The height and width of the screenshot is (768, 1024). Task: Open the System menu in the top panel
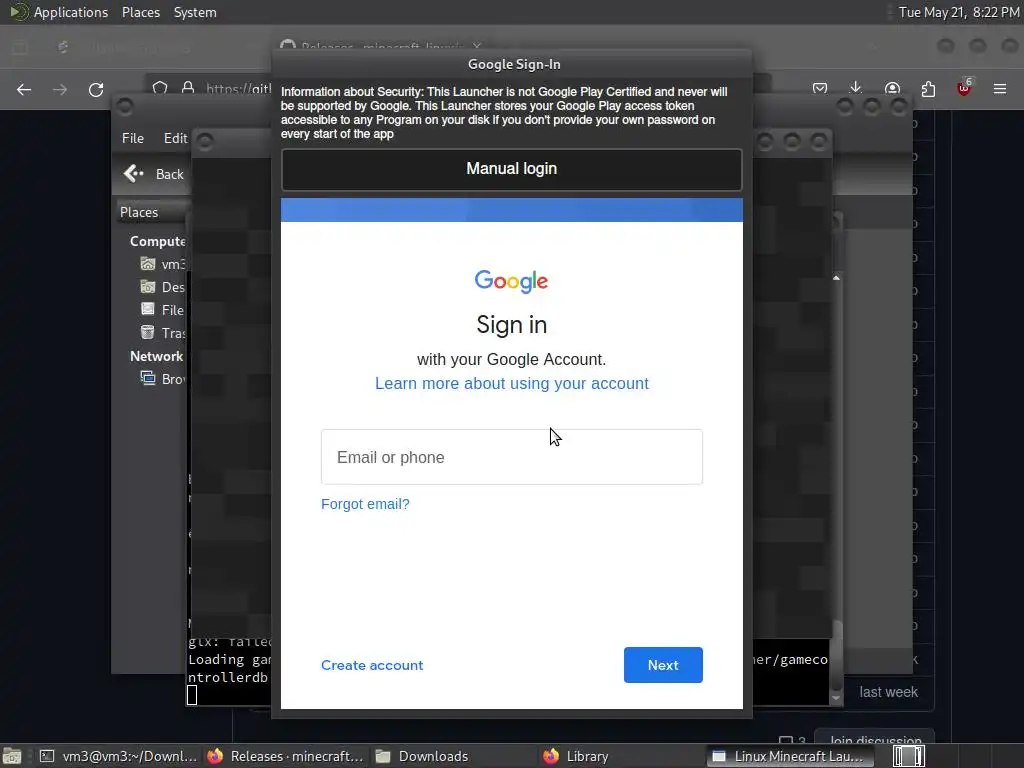(x=195, y=12)
